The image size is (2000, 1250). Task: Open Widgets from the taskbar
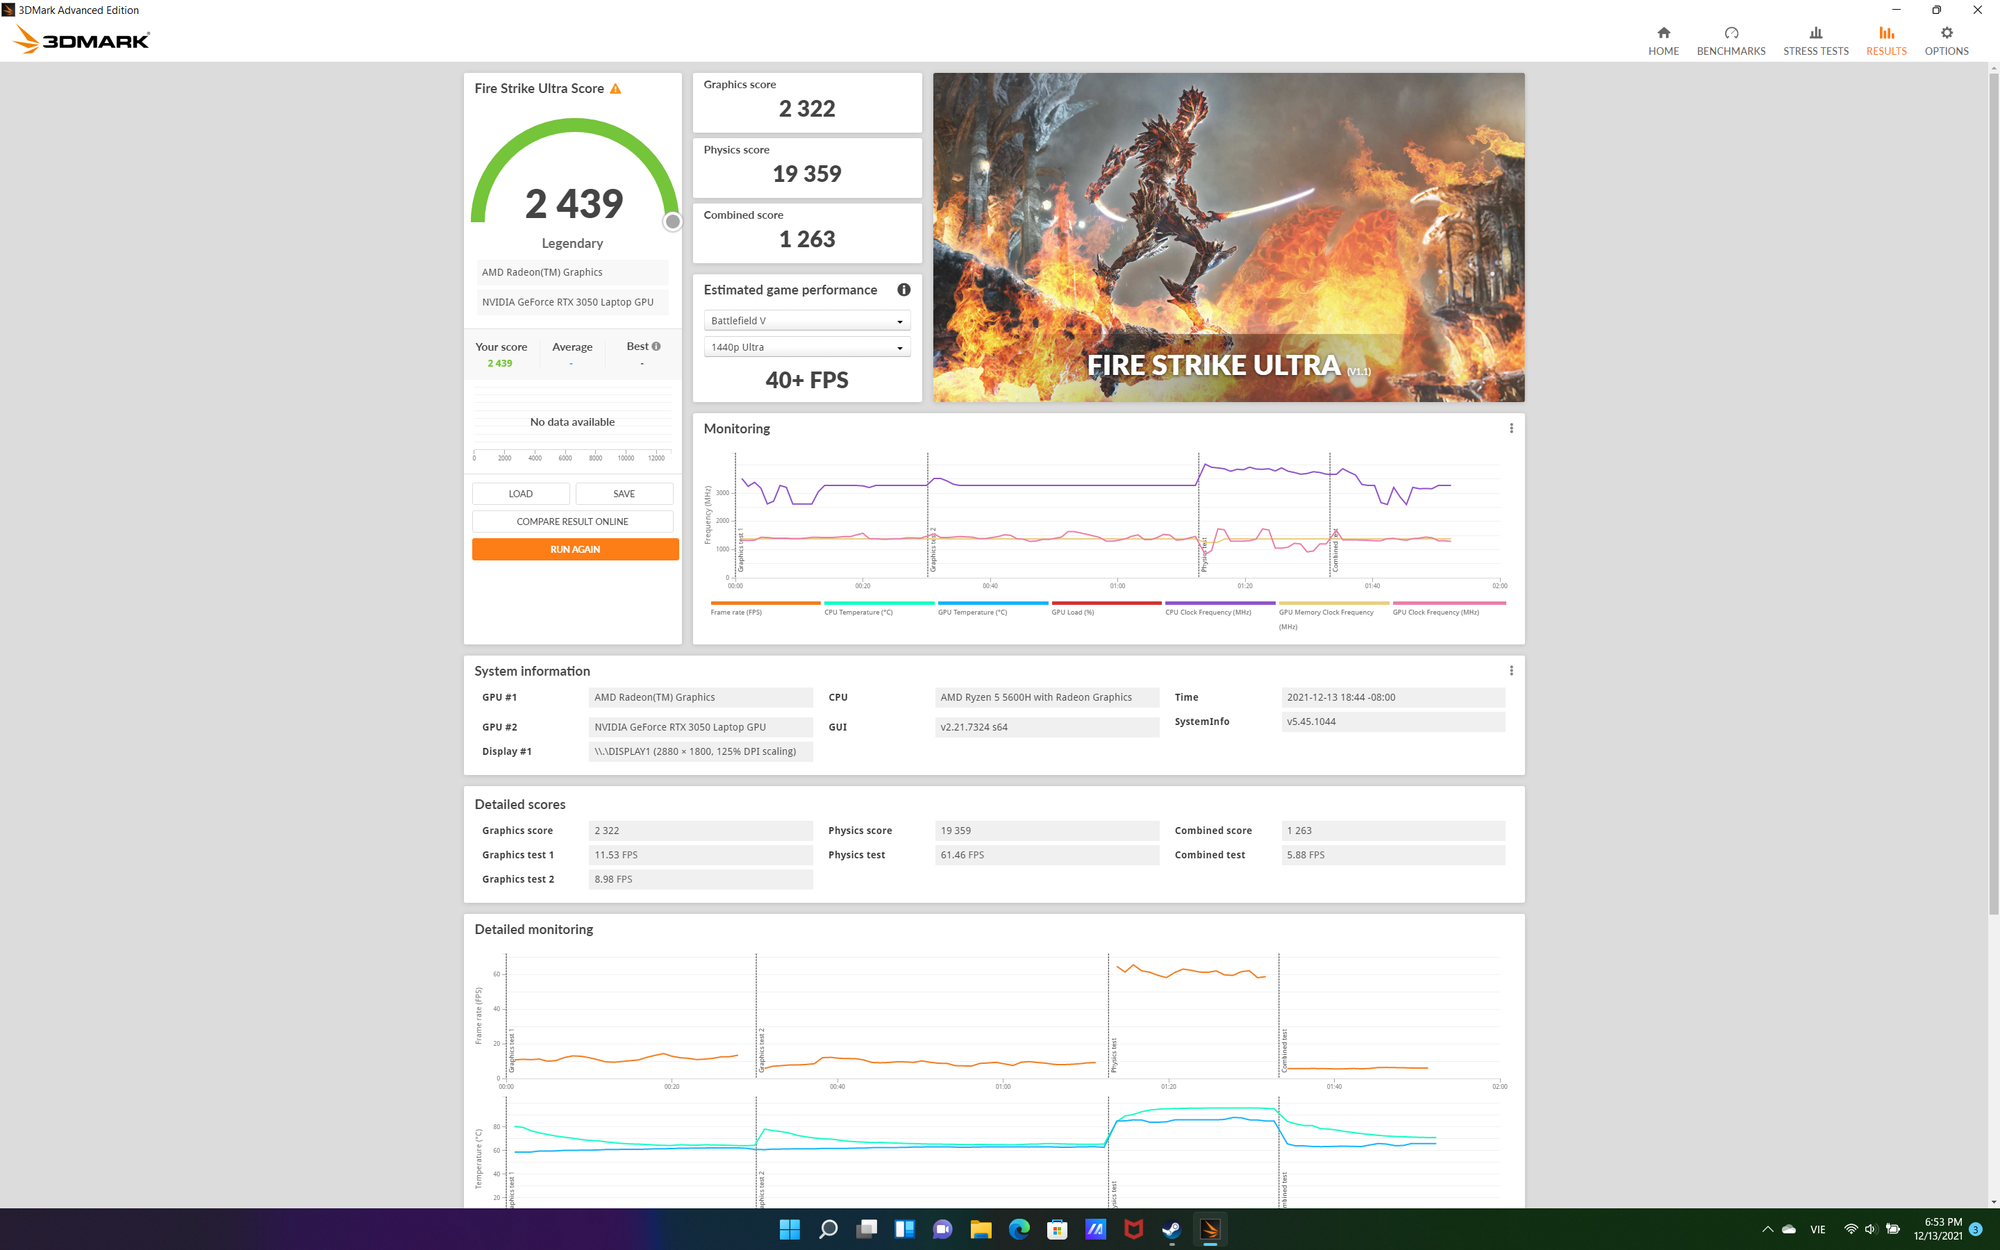(904, 1229)
